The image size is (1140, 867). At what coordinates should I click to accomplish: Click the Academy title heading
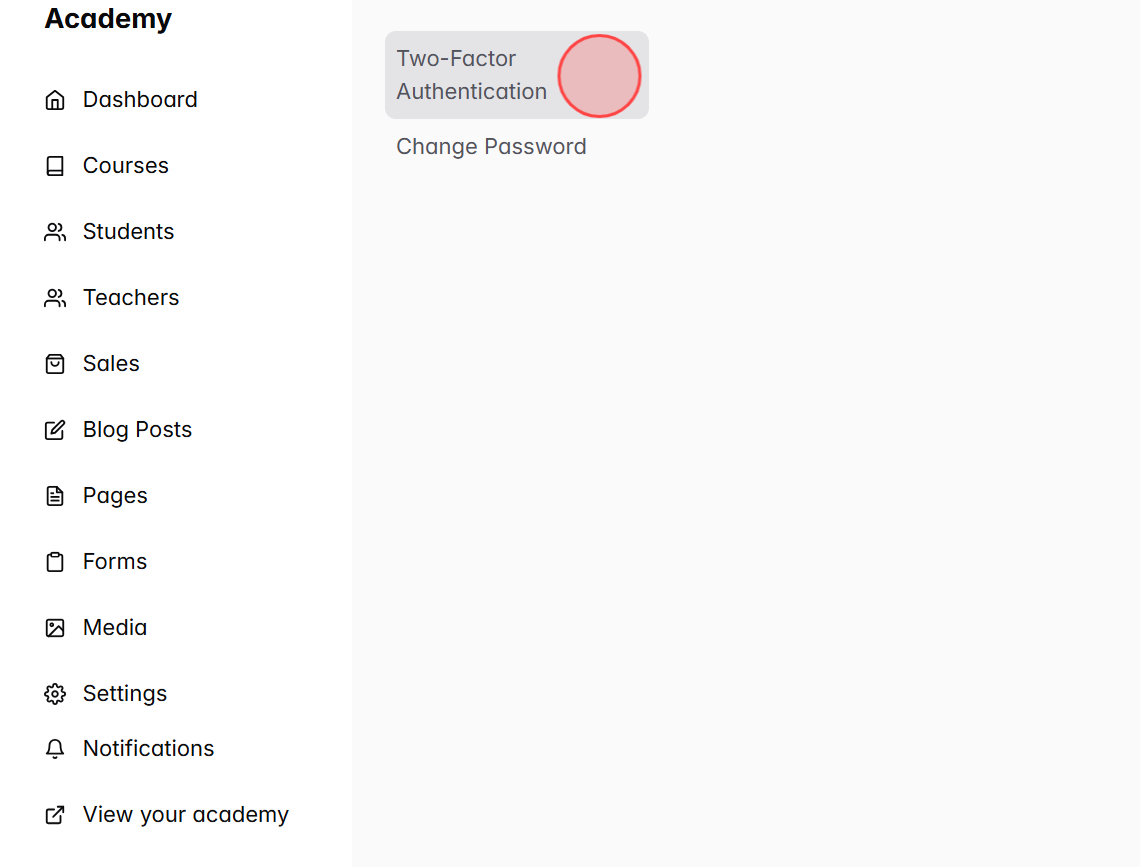108,18
